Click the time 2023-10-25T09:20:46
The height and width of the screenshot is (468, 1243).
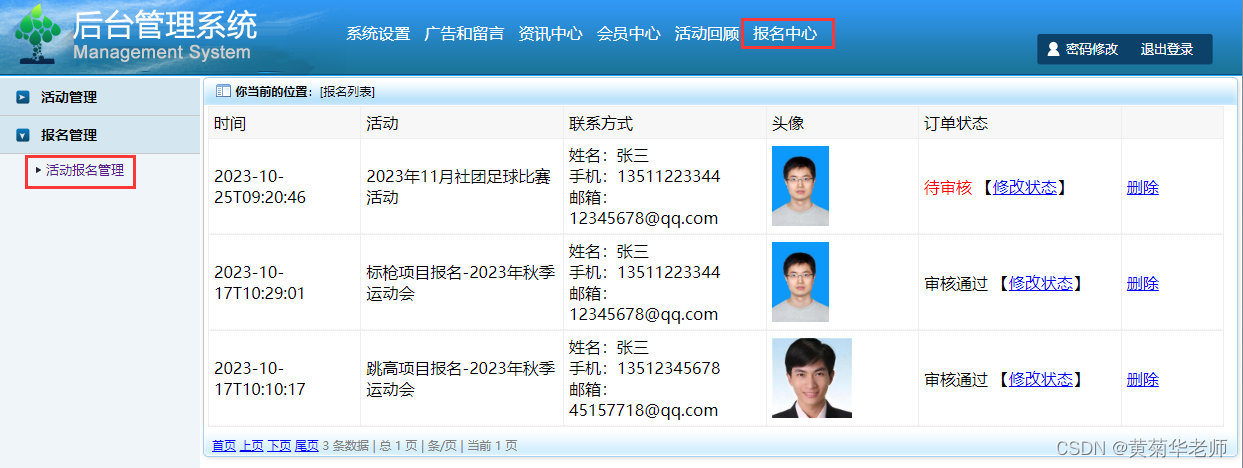[260, 187]
